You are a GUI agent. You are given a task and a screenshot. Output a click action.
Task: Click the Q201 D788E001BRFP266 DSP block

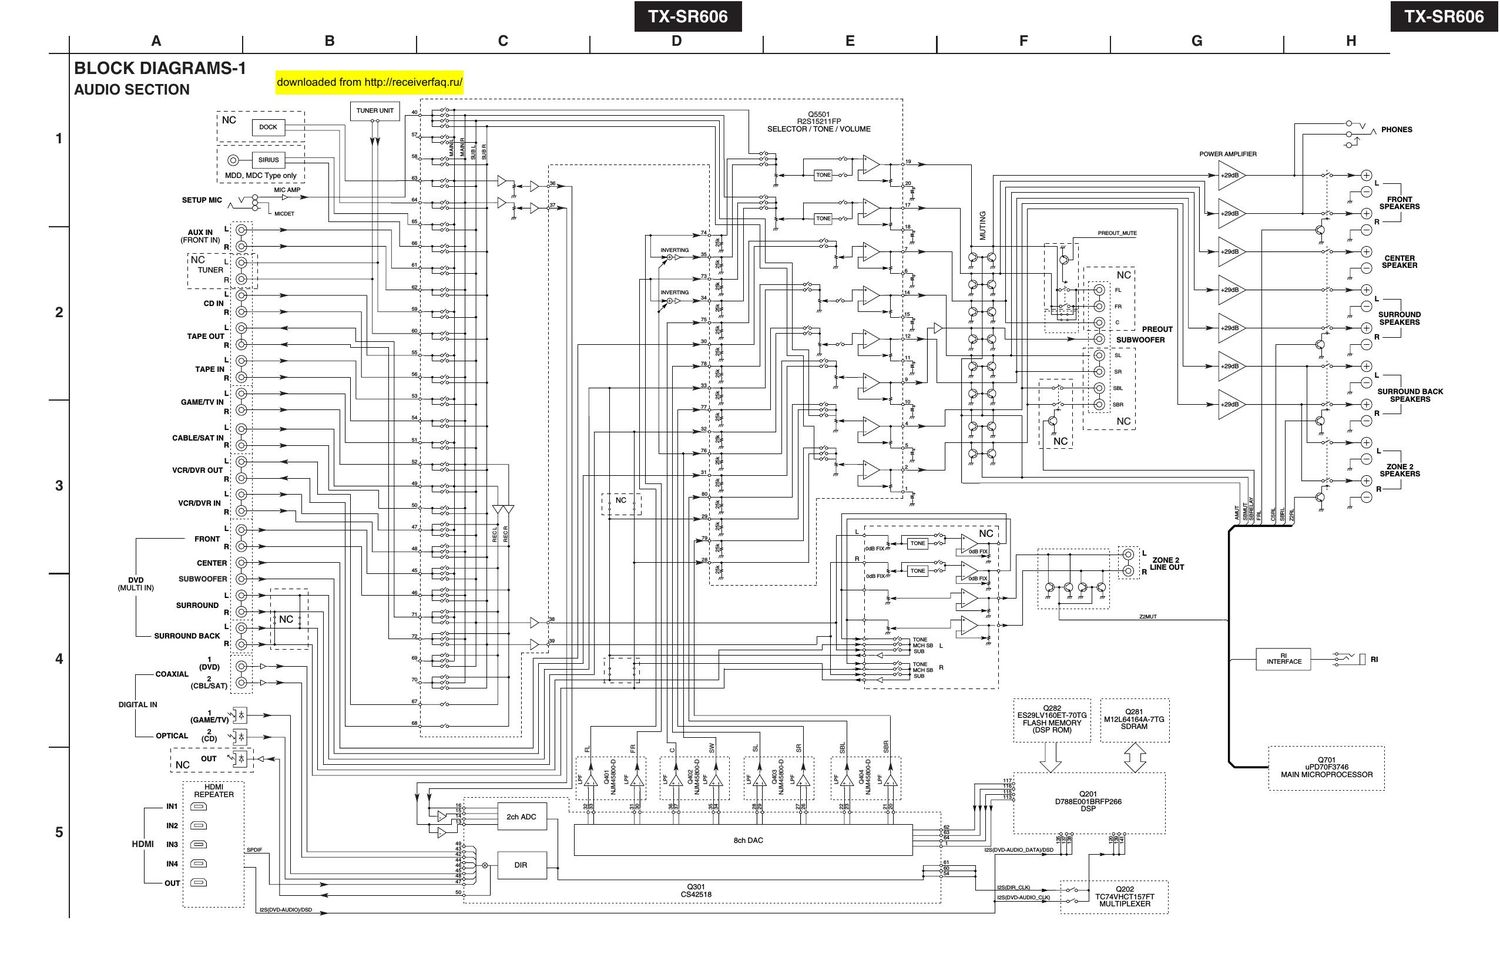click(1089, 804)
